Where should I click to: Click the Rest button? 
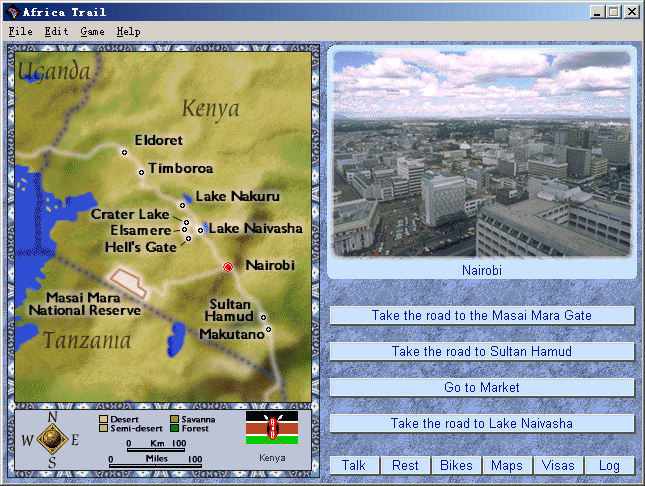click(405, 465)
